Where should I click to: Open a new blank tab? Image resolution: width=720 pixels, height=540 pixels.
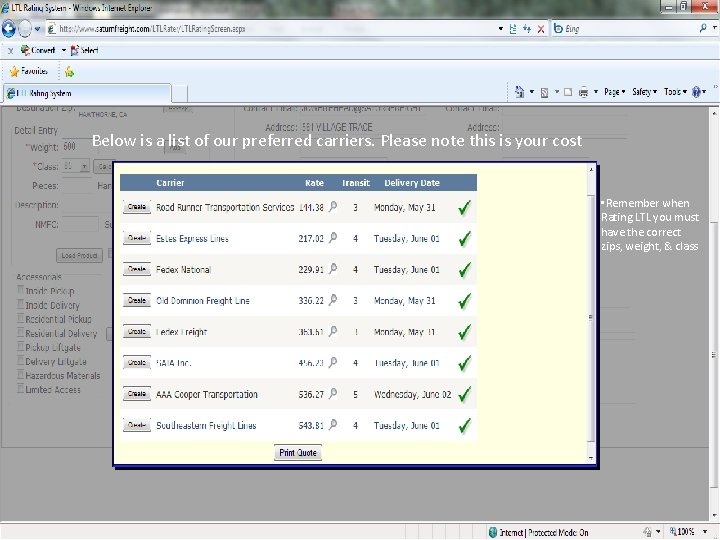pos(180,94)
